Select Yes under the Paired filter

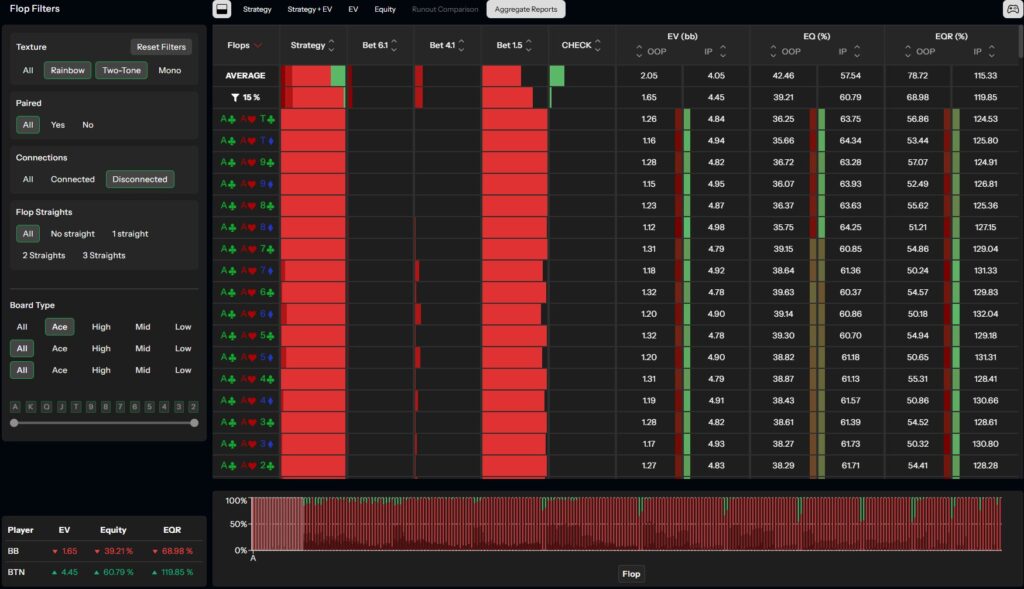point(56,125)
